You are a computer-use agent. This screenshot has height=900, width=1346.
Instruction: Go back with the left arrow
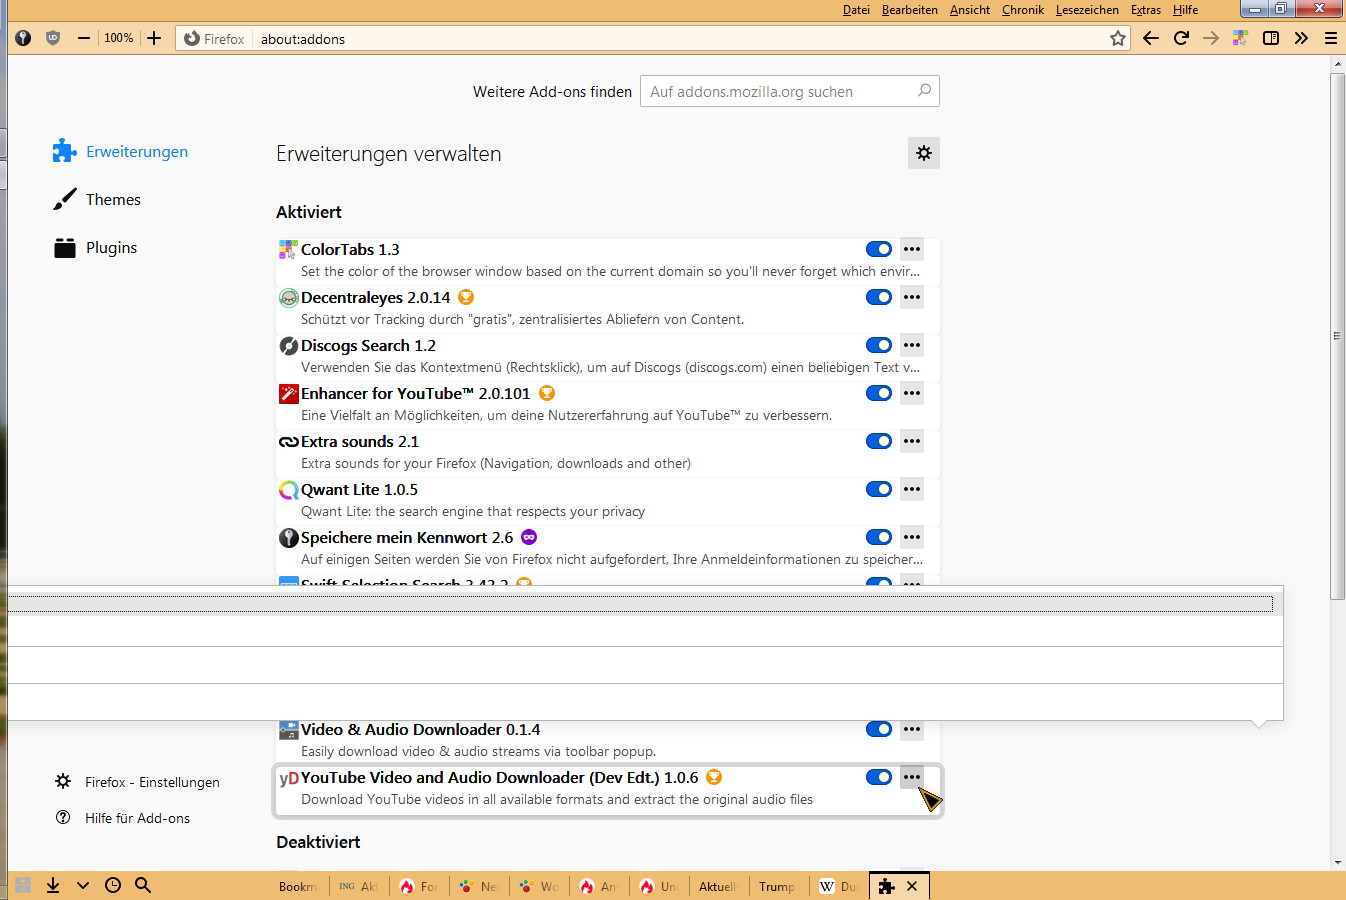pos(1151,38)
